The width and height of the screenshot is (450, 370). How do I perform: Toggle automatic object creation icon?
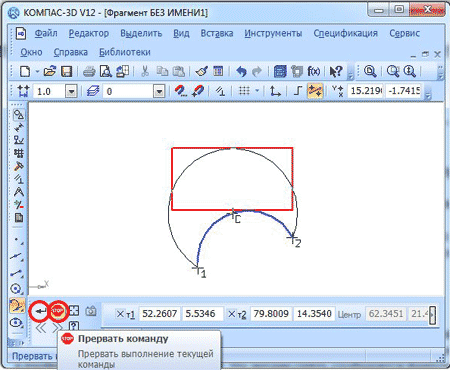tap(74, 311)
